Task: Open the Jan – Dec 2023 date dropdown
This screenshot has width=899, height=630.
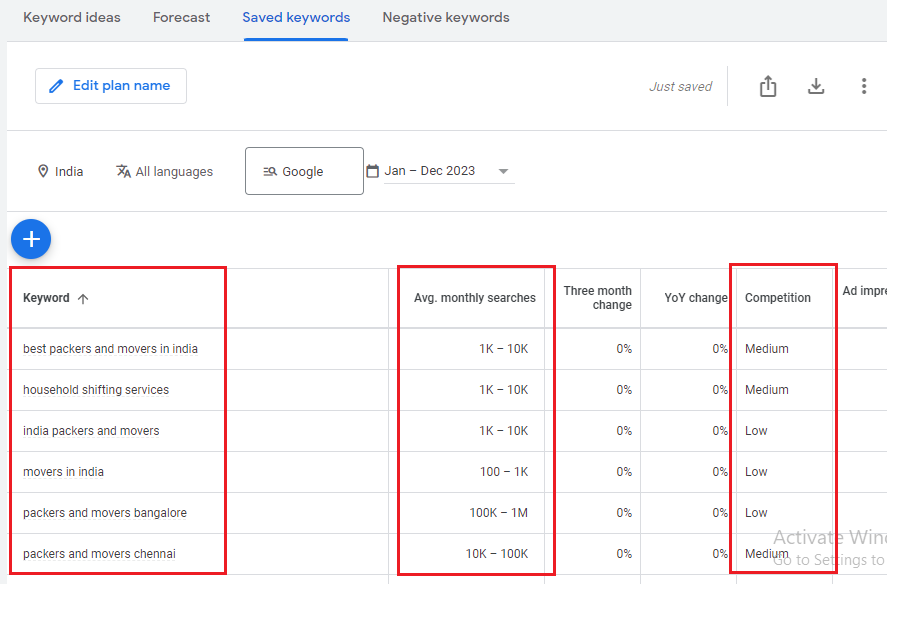Action: coord(503,171)
